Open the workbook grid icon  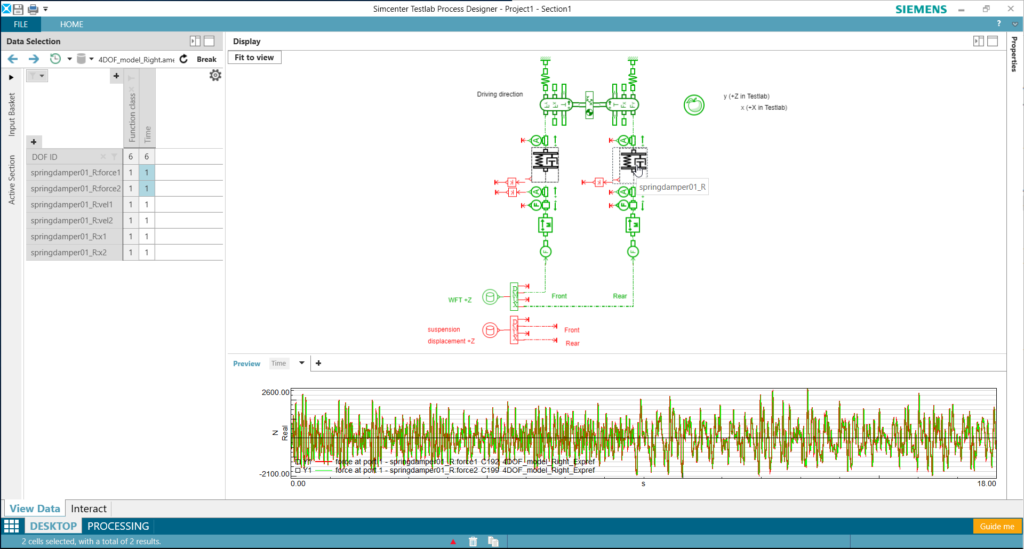(12, 526)
